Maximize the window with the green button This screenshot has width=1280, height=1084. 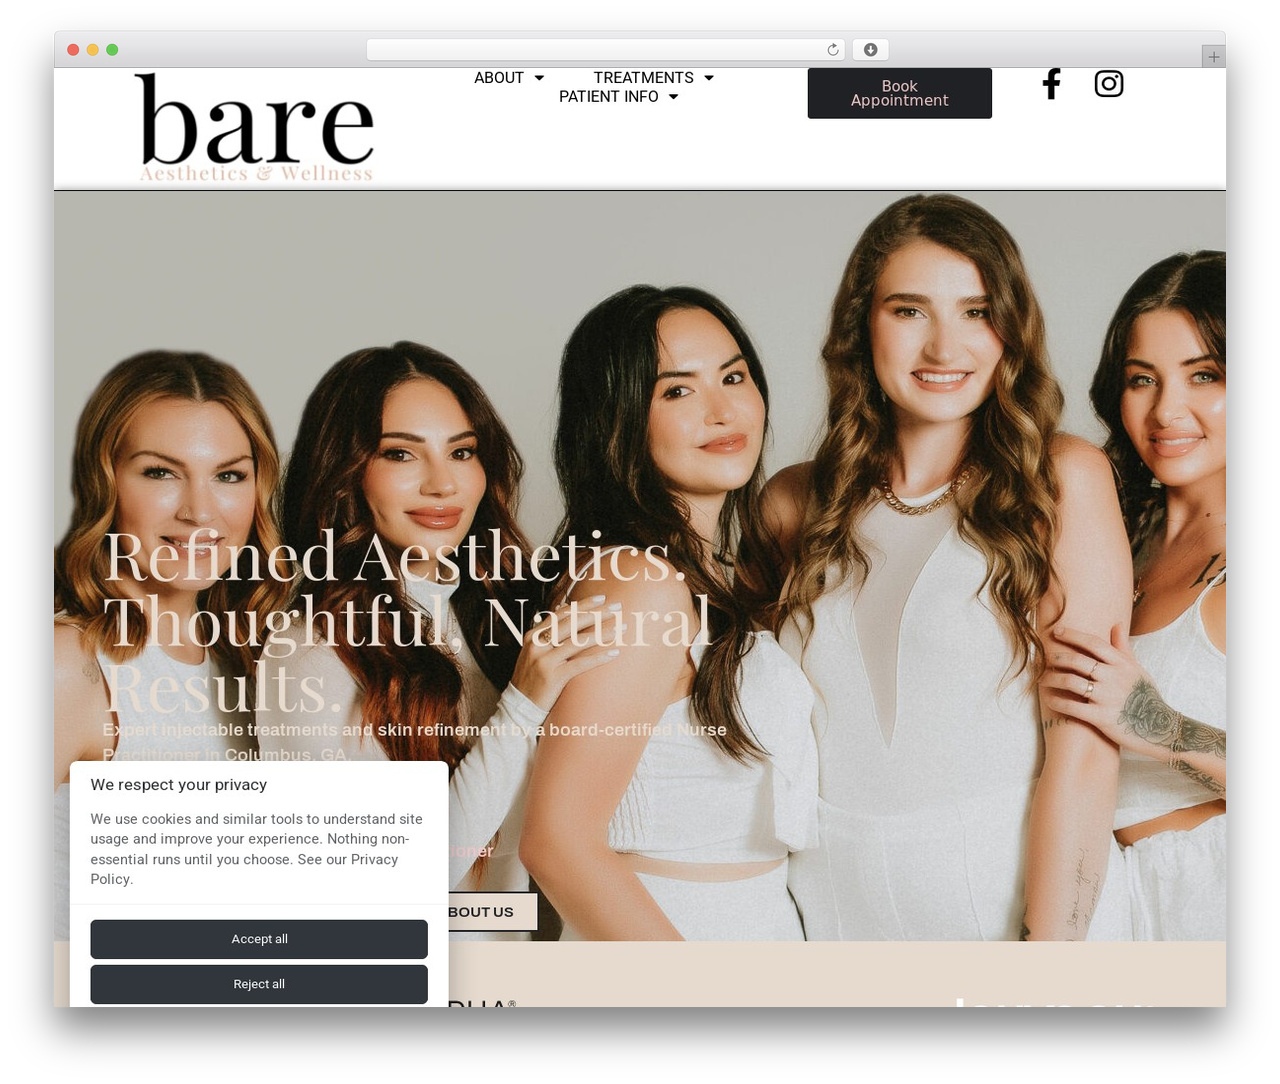tap(112, 50)
